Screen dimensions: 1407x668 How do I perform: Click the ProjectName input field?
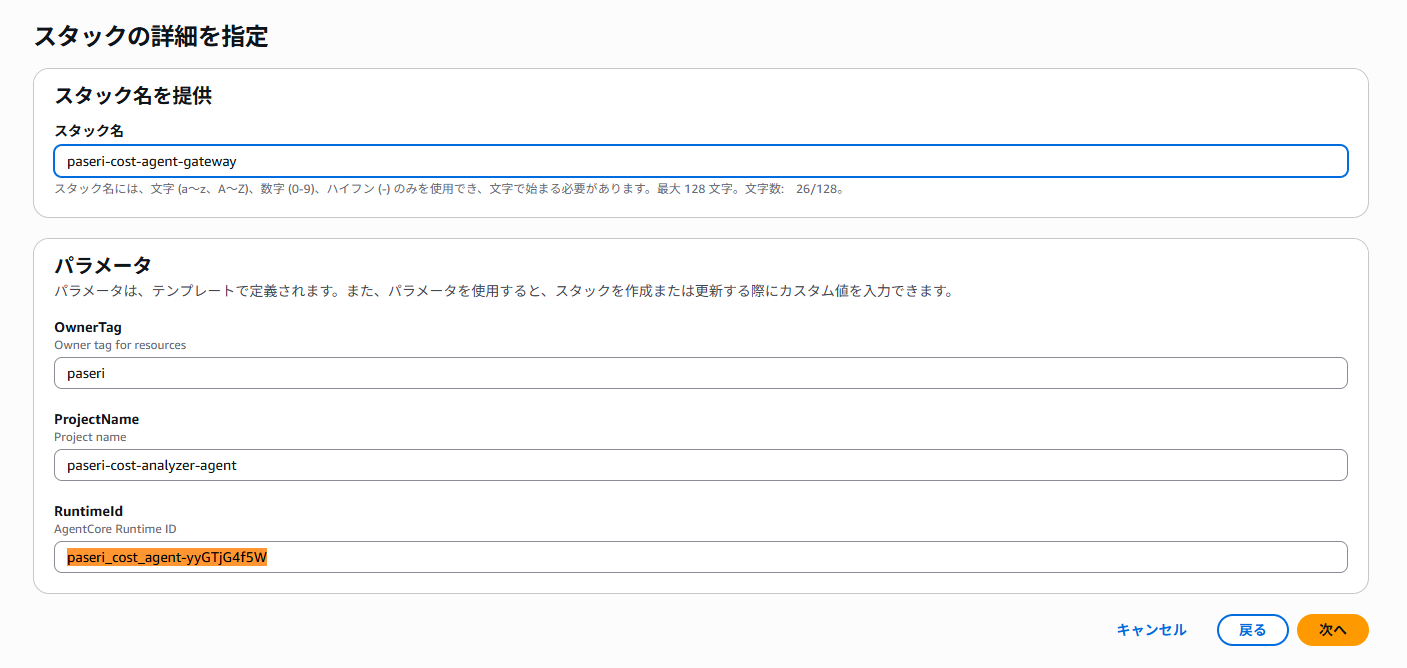pyautogui.click(x=700, y=465)
